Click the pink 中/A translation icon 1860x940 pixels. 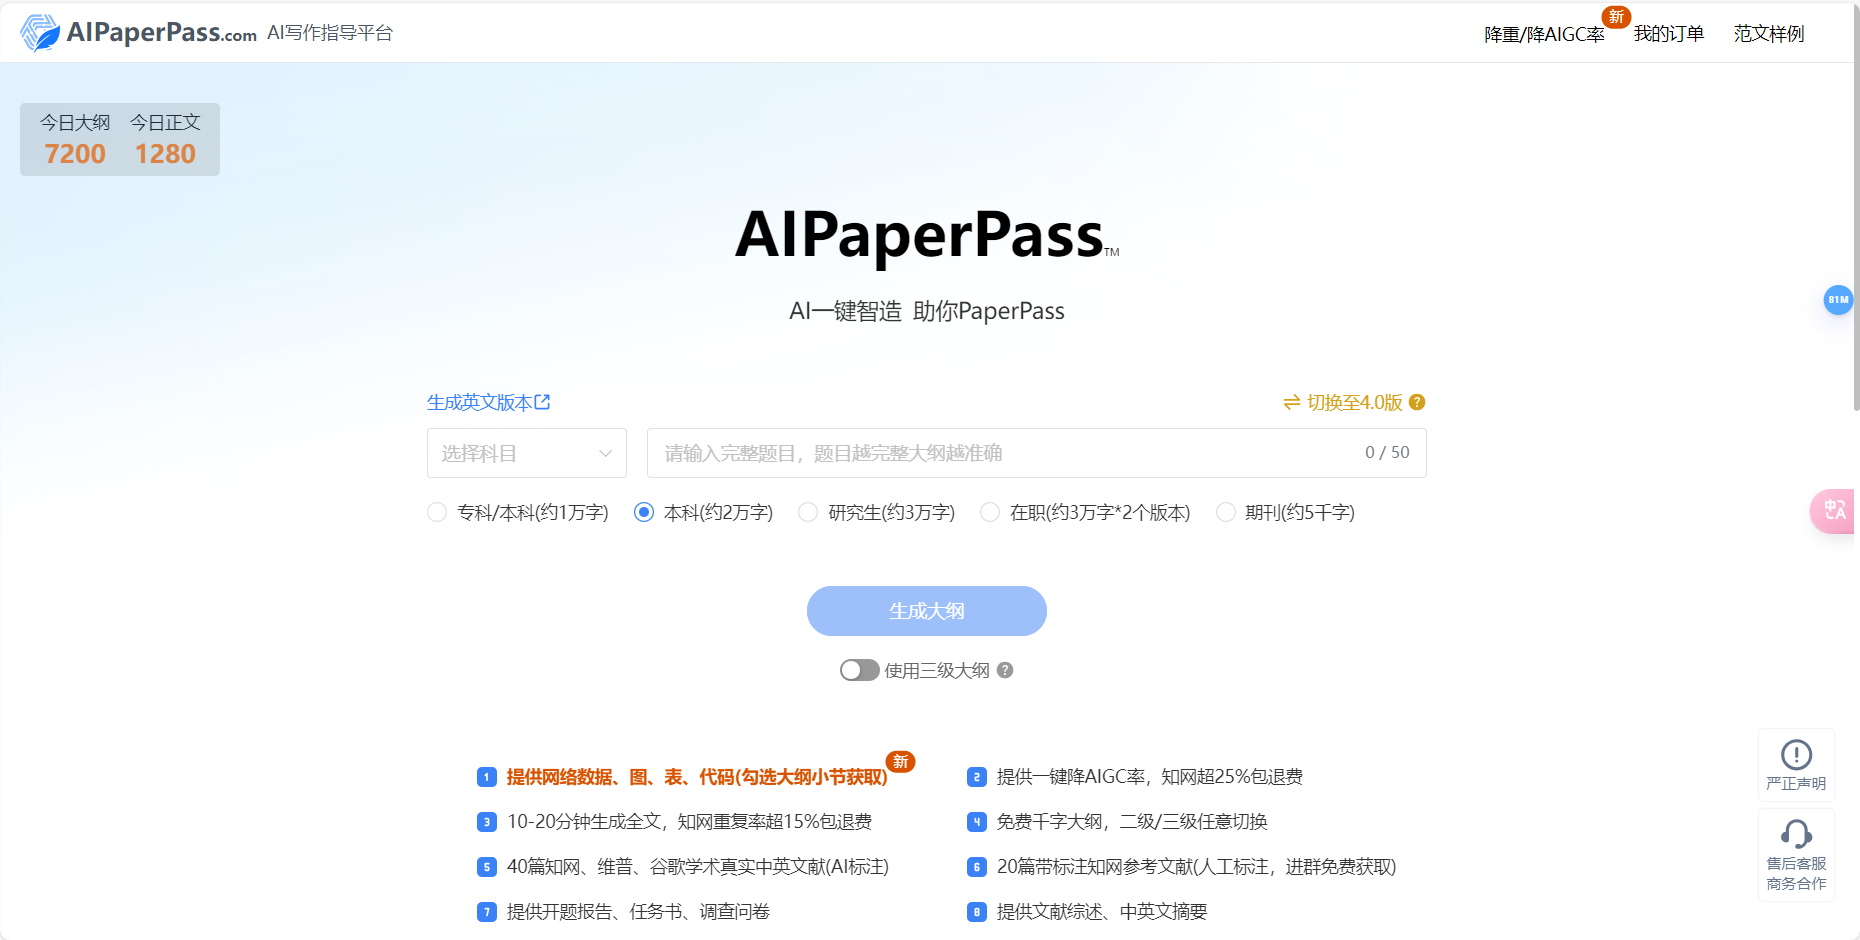point(1837,511)
